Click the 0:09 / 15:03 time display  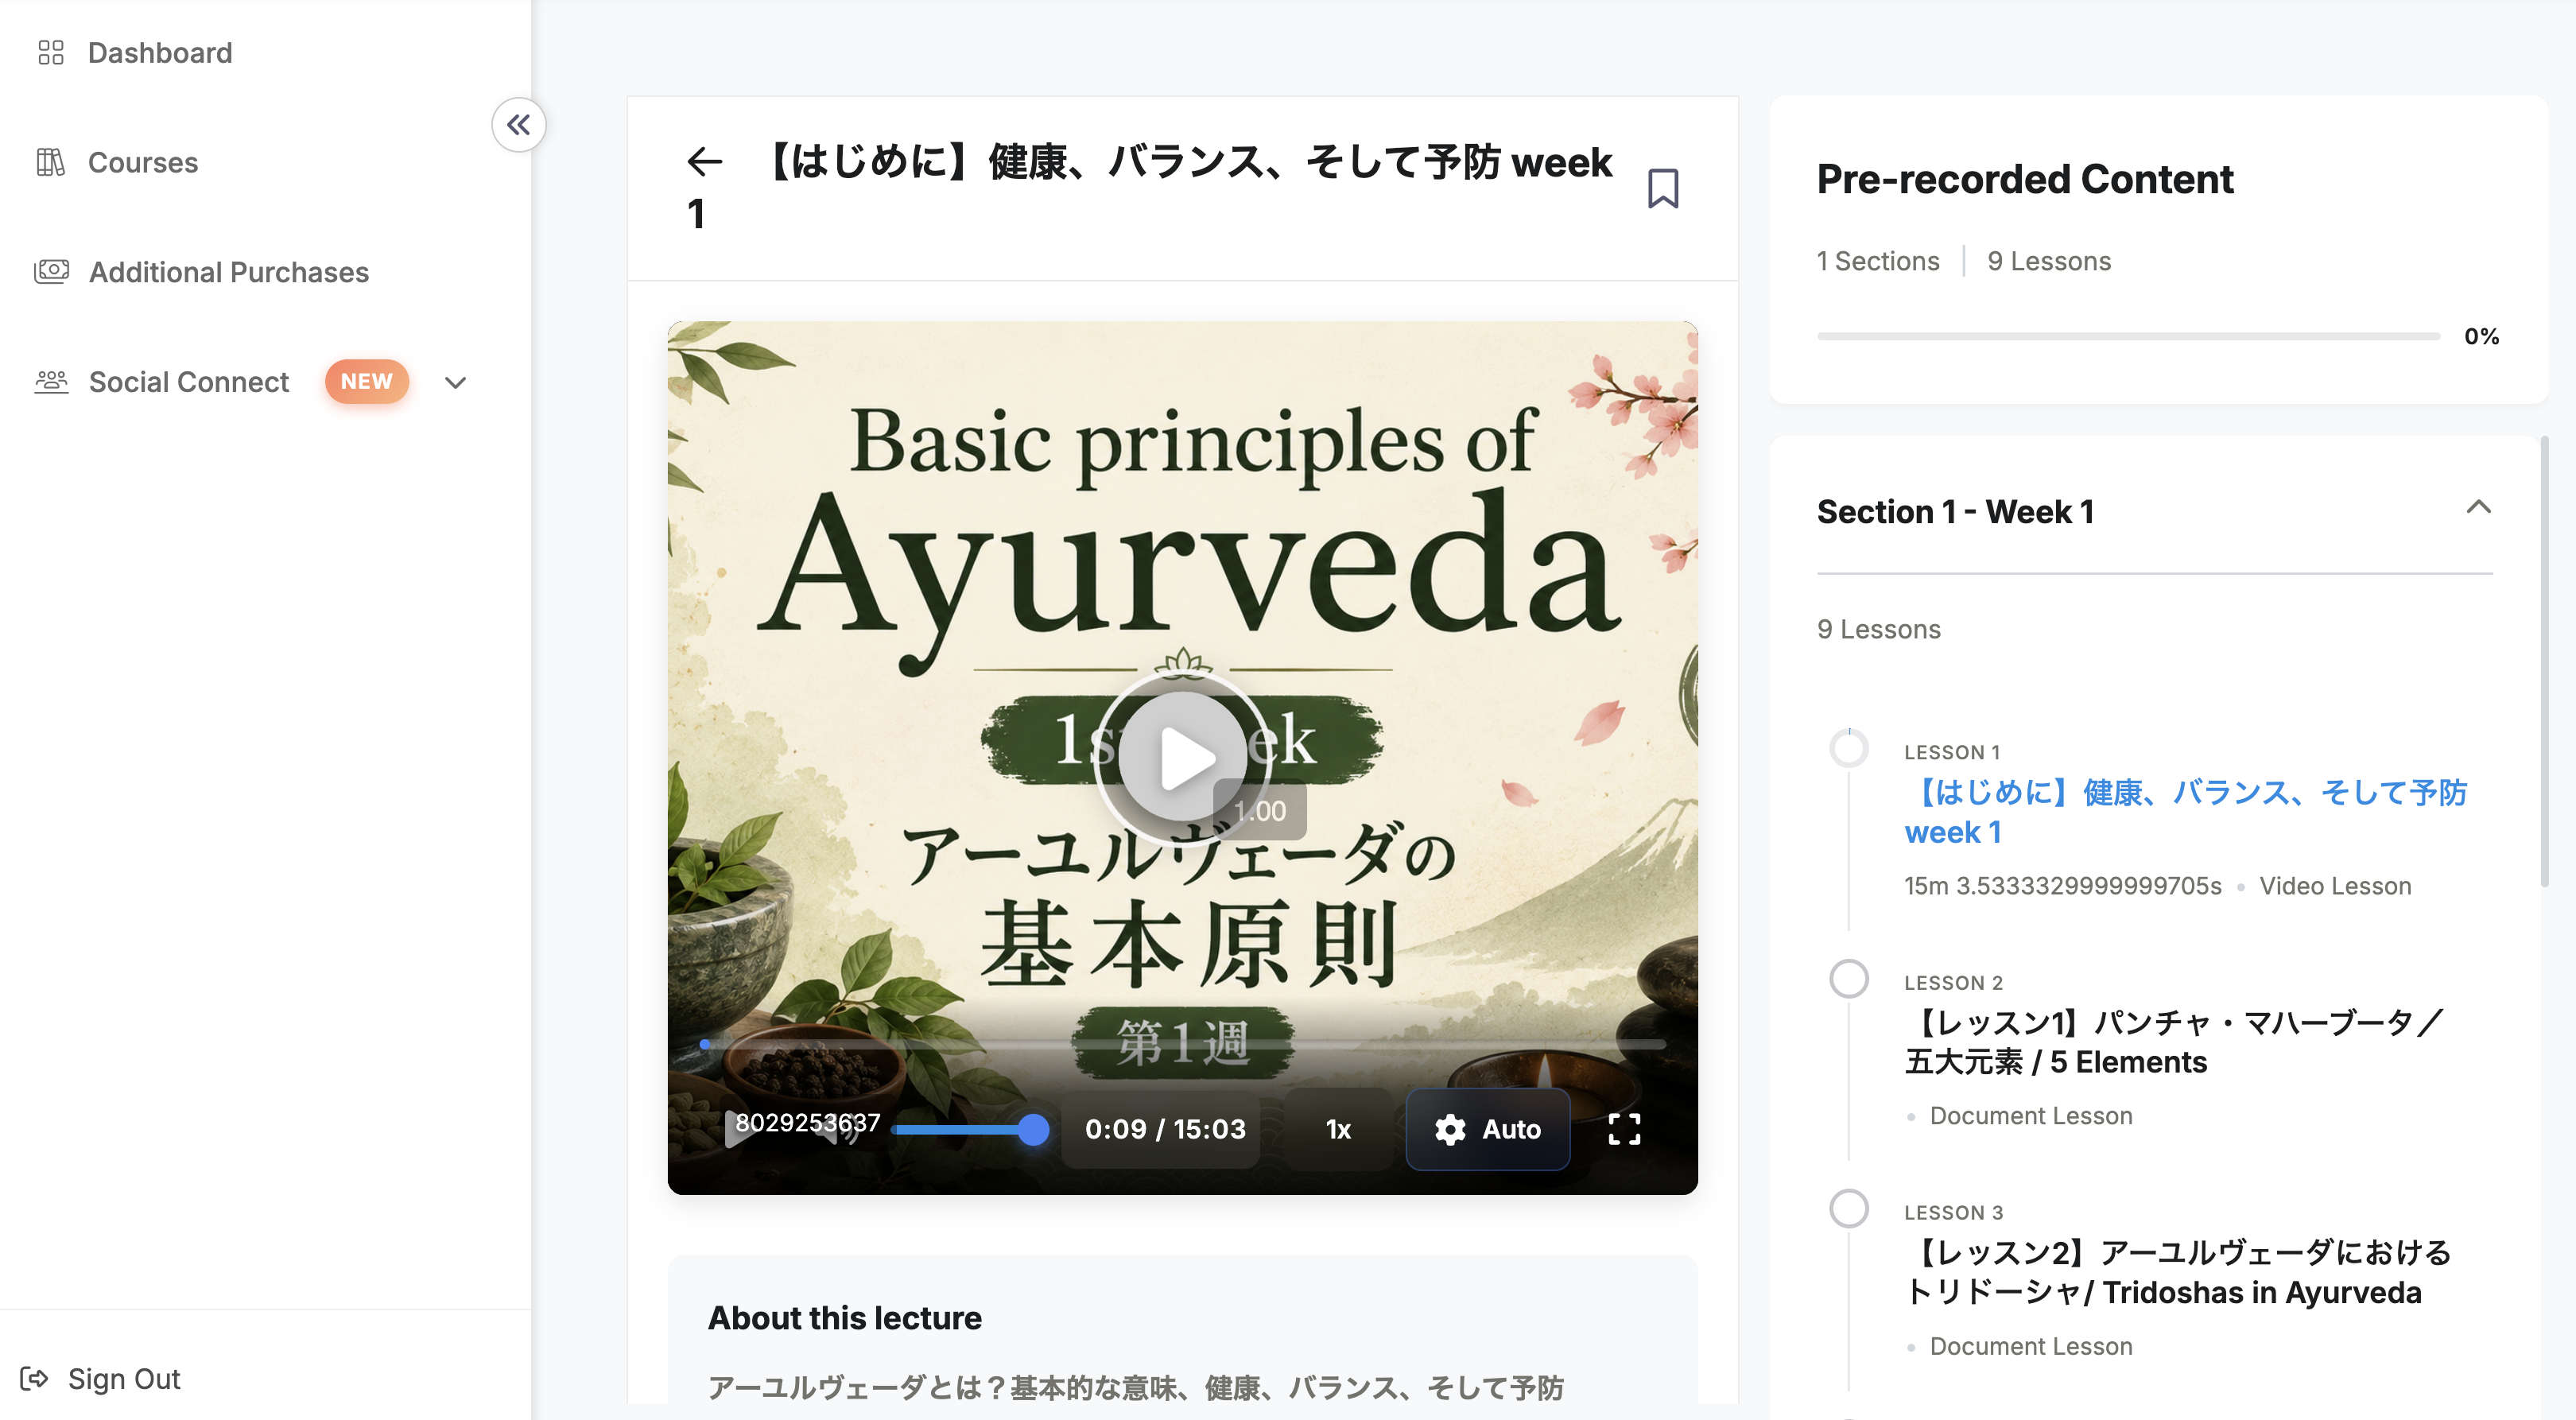pyautogui.click(x=1165, y=1130)
